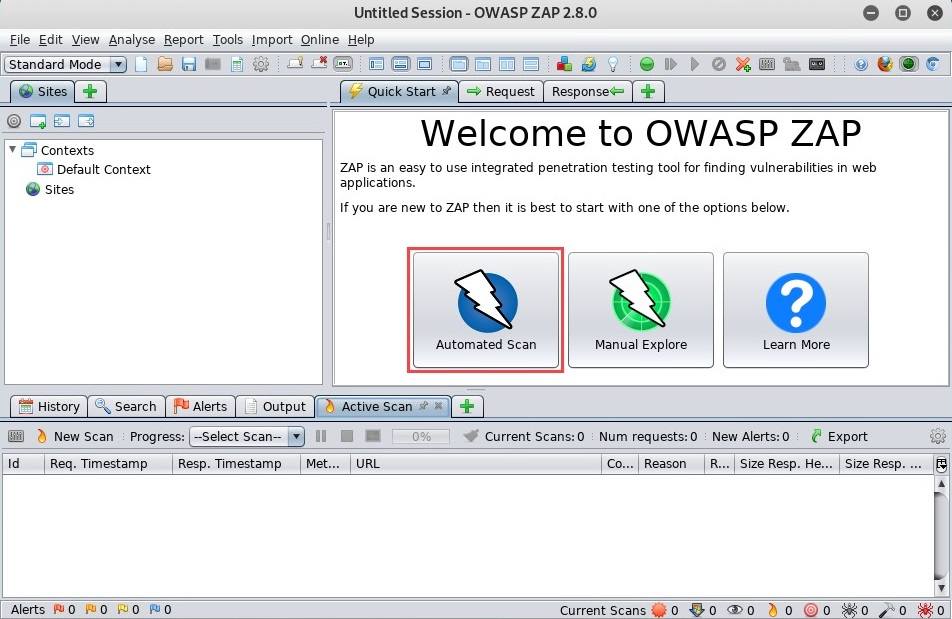Click the first layout icon, left sidebar panel
The height and width of the screenshot is (619, 952).
(x=376, y=64)
